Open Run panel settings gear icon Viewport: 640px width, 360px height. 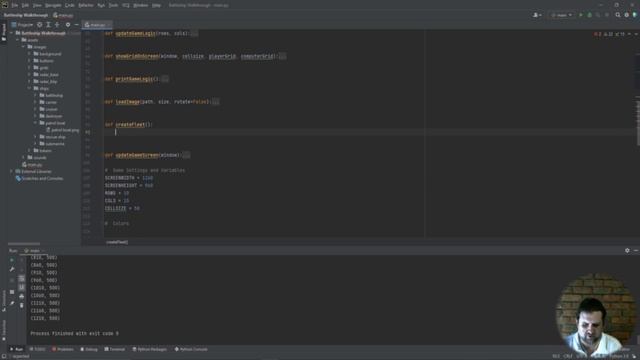(627, 251)
